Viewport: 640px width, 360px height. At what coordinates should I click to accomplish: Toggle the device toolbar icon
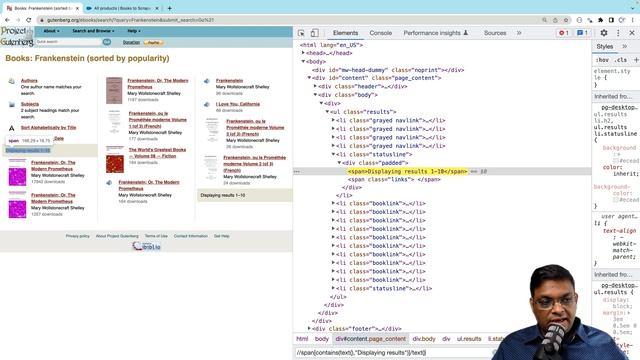(315, 33)
